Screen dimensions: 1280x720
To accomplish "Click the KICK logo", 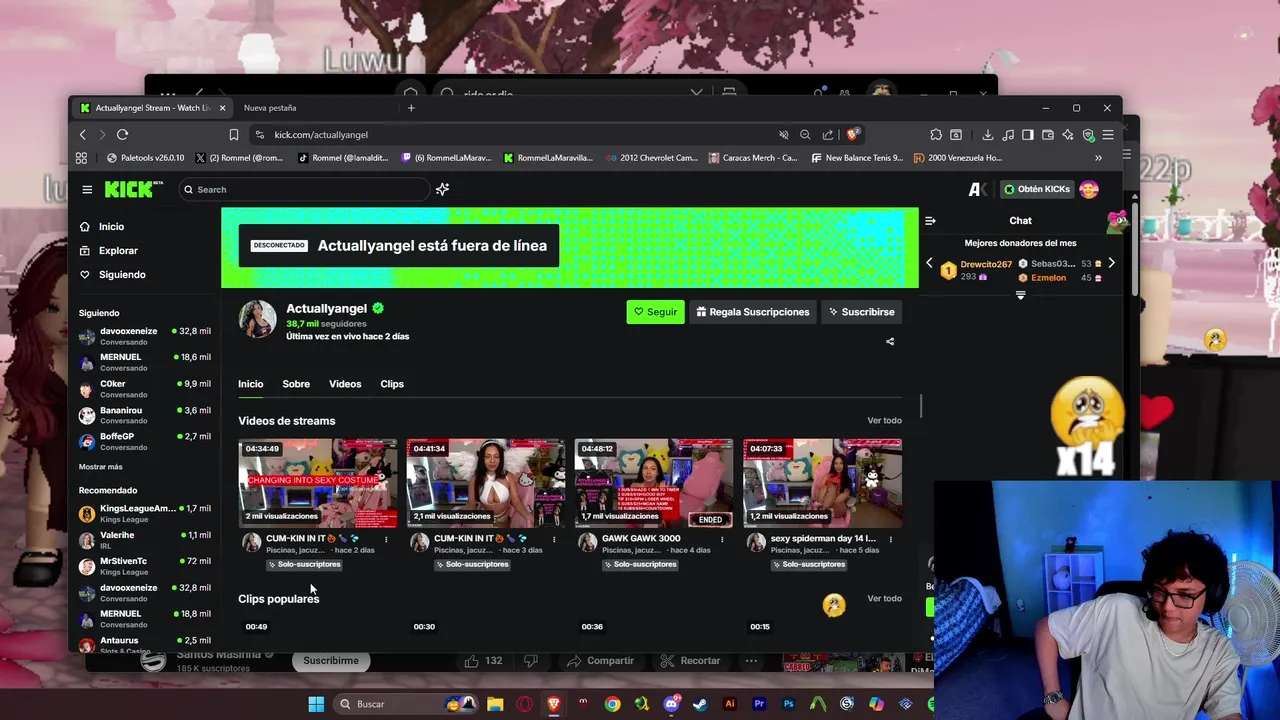I will coord(133,189).
